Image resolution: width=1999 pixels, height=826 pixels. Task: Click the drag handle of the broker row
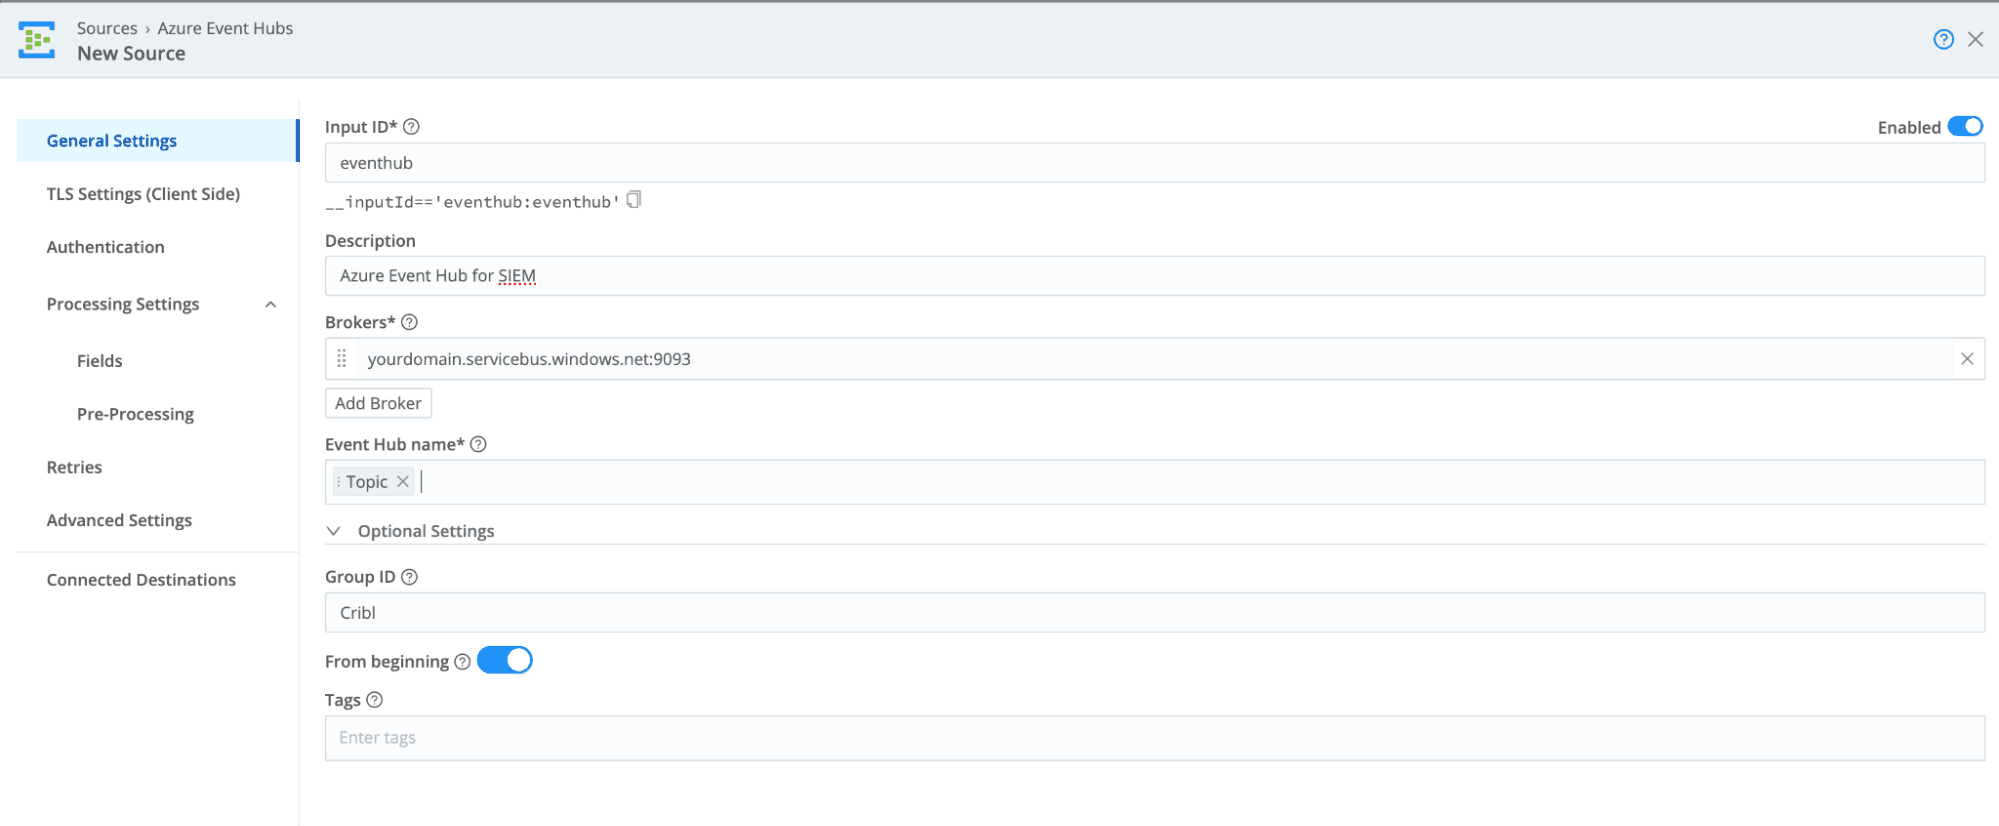coord(342,358)
